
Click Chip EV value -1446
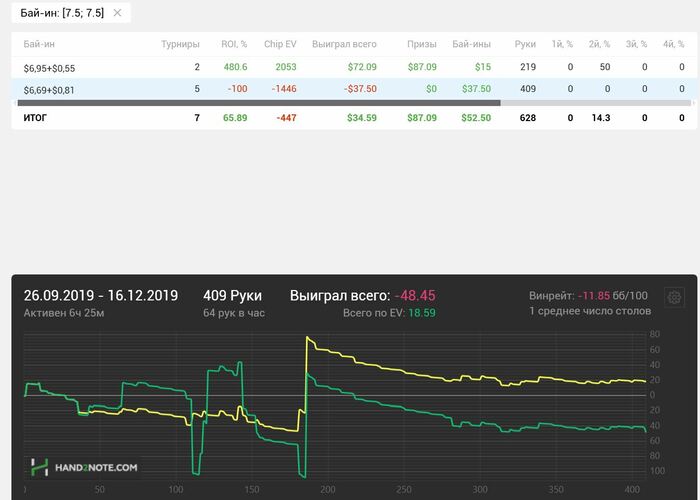pyautogui.click(x=284, y=89)
